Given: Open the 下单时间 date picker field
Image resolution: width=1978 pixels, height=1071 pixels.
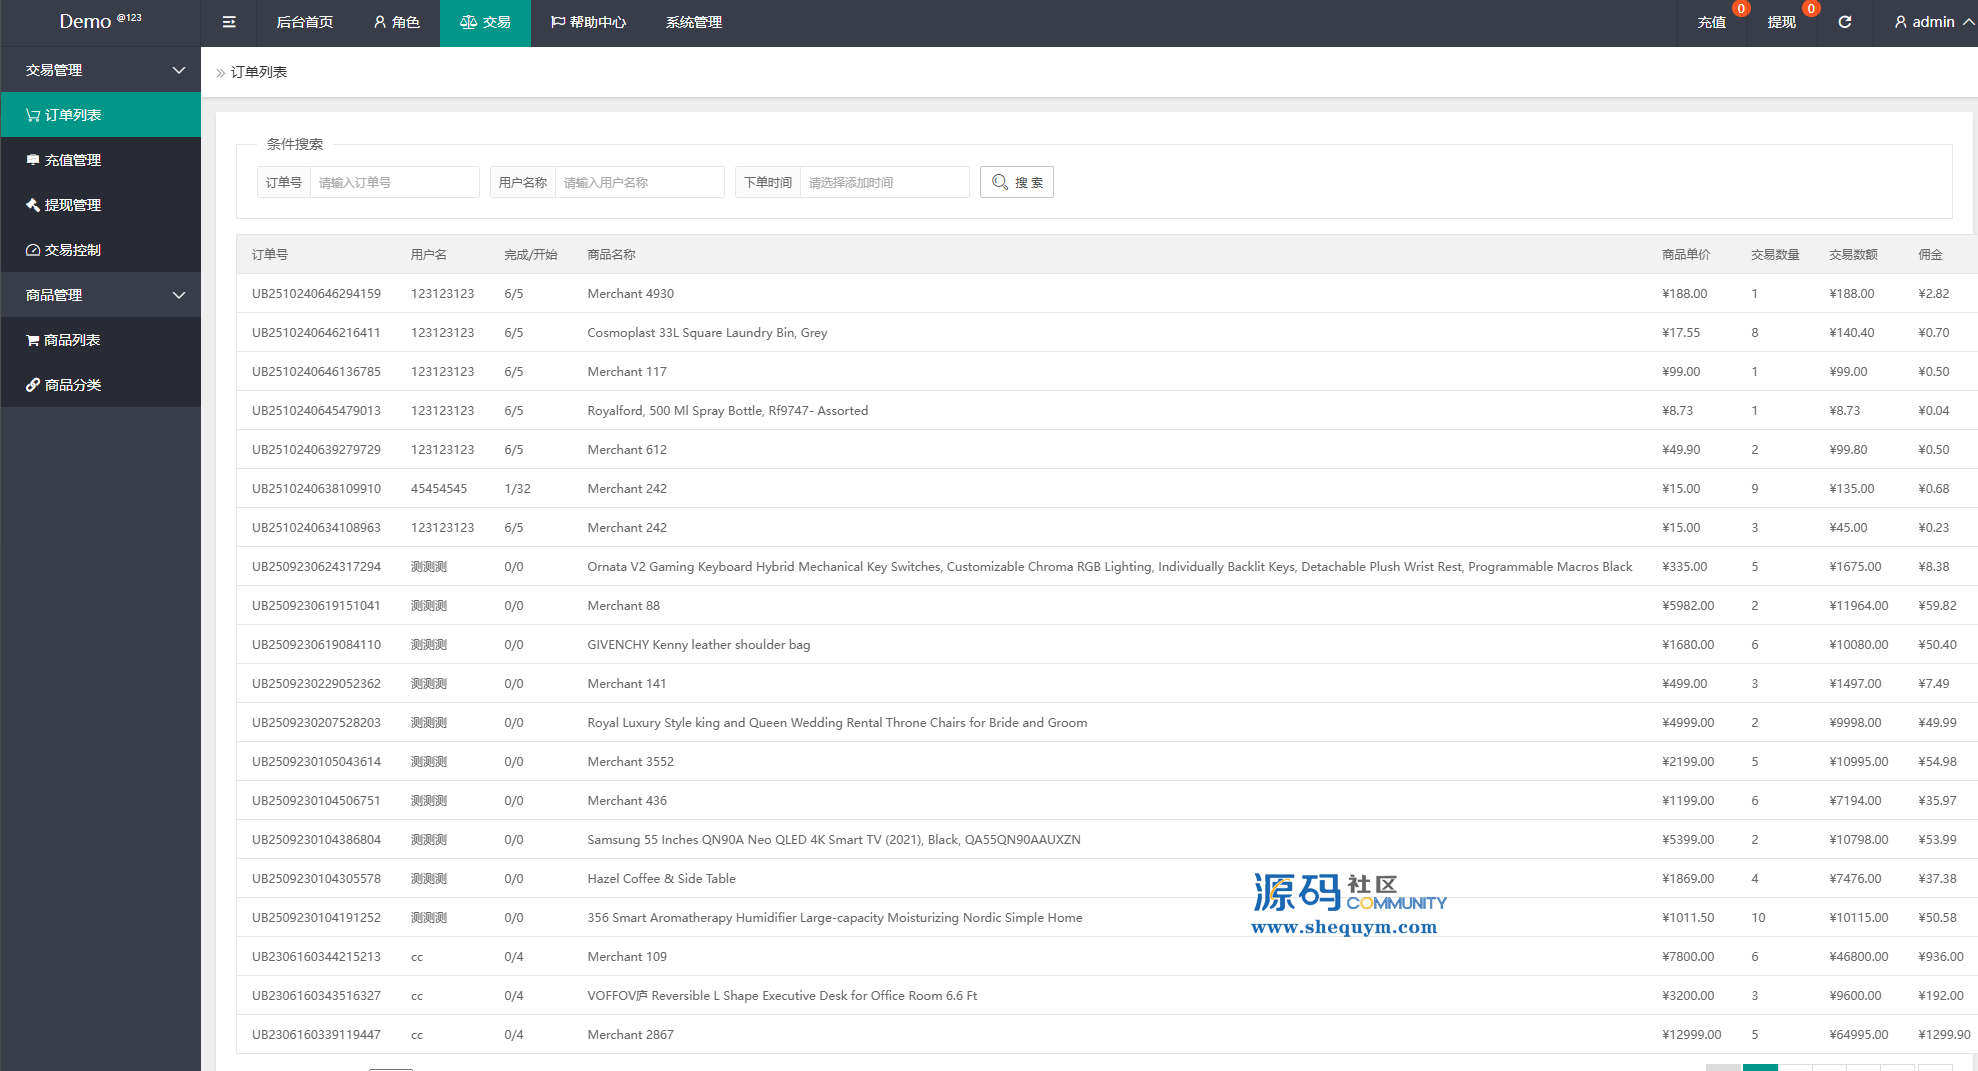Looking at the screenshot, I should point(884,182).
